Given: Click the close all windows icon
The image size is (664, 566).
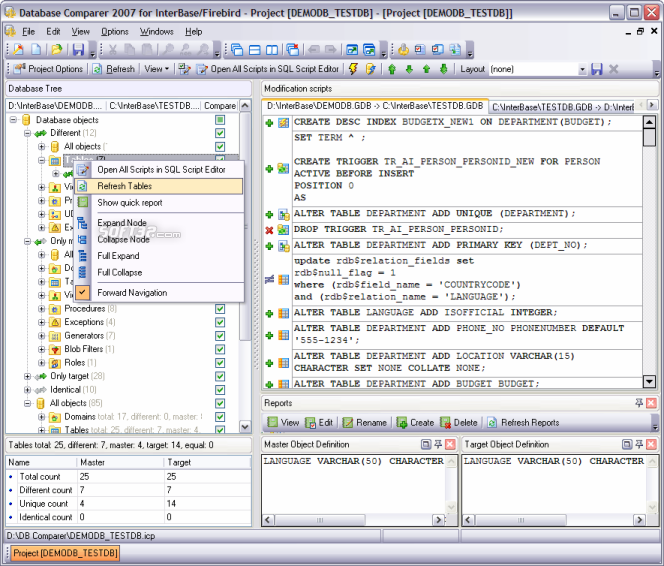Looking at the screenshot, I should pos(293,50).
